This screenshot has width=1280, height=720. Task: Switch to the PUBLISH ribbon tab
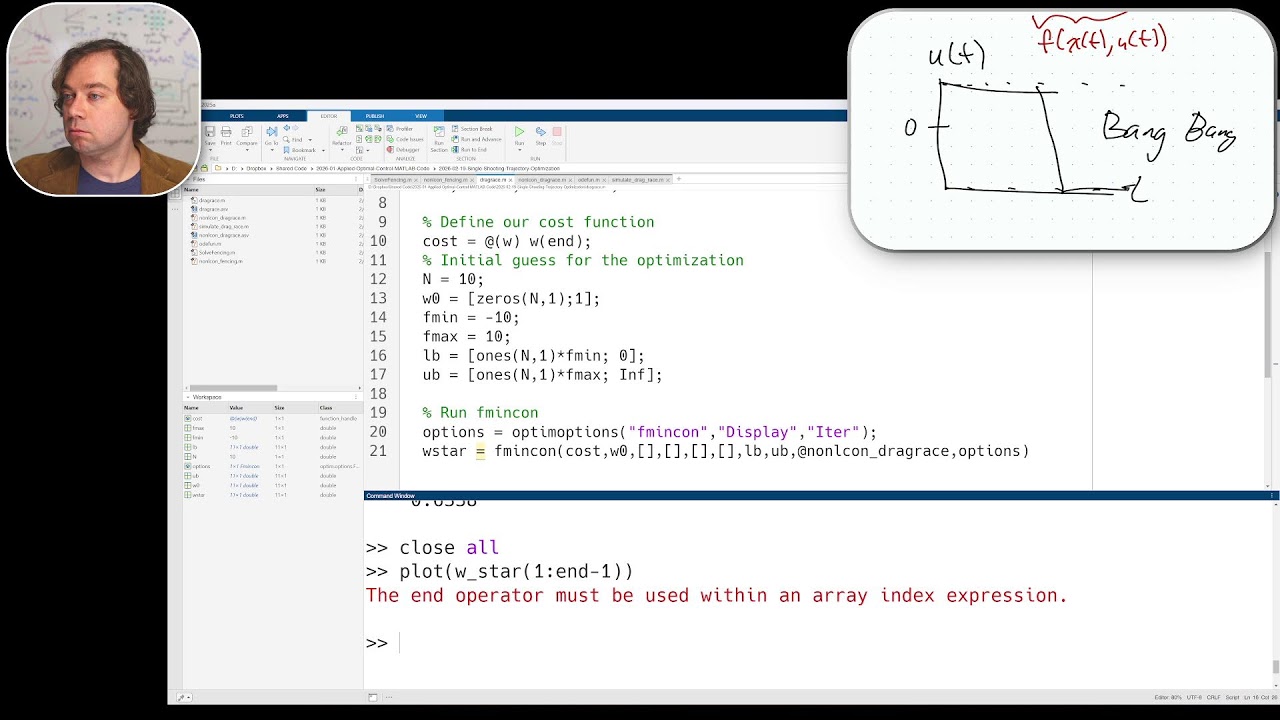coord(375,116)
